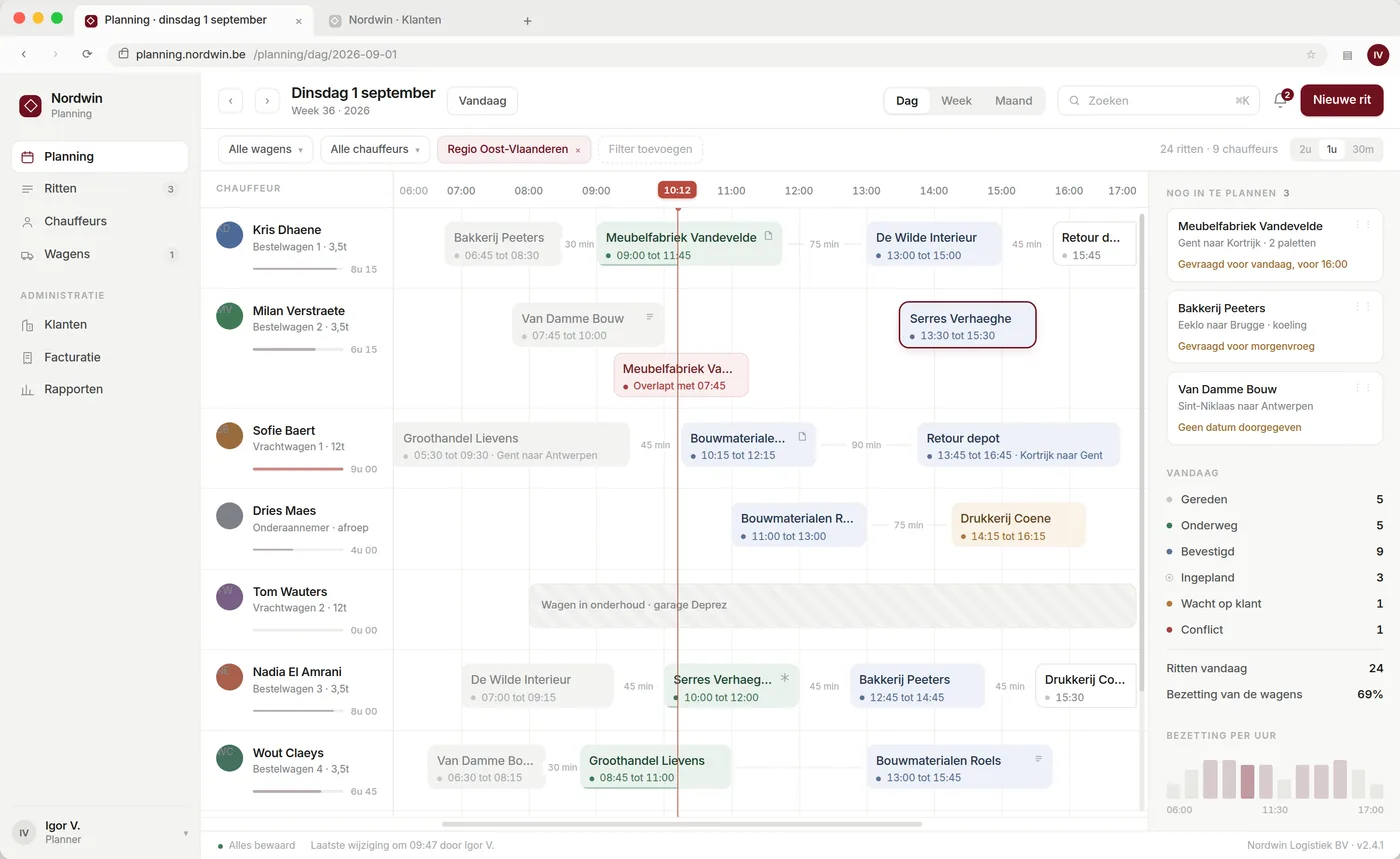Expand the Igor V. user menu

(x=100, y=832)
